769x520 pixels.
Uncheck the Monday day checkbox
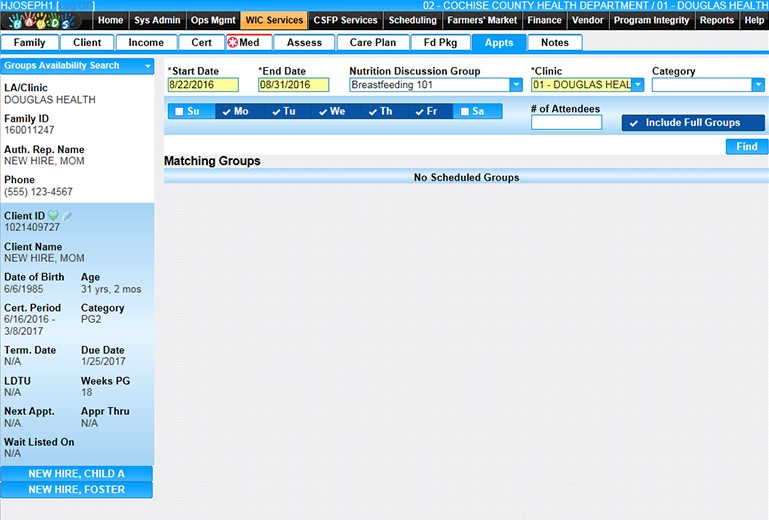pyautogui.click(x=227, y=112)
